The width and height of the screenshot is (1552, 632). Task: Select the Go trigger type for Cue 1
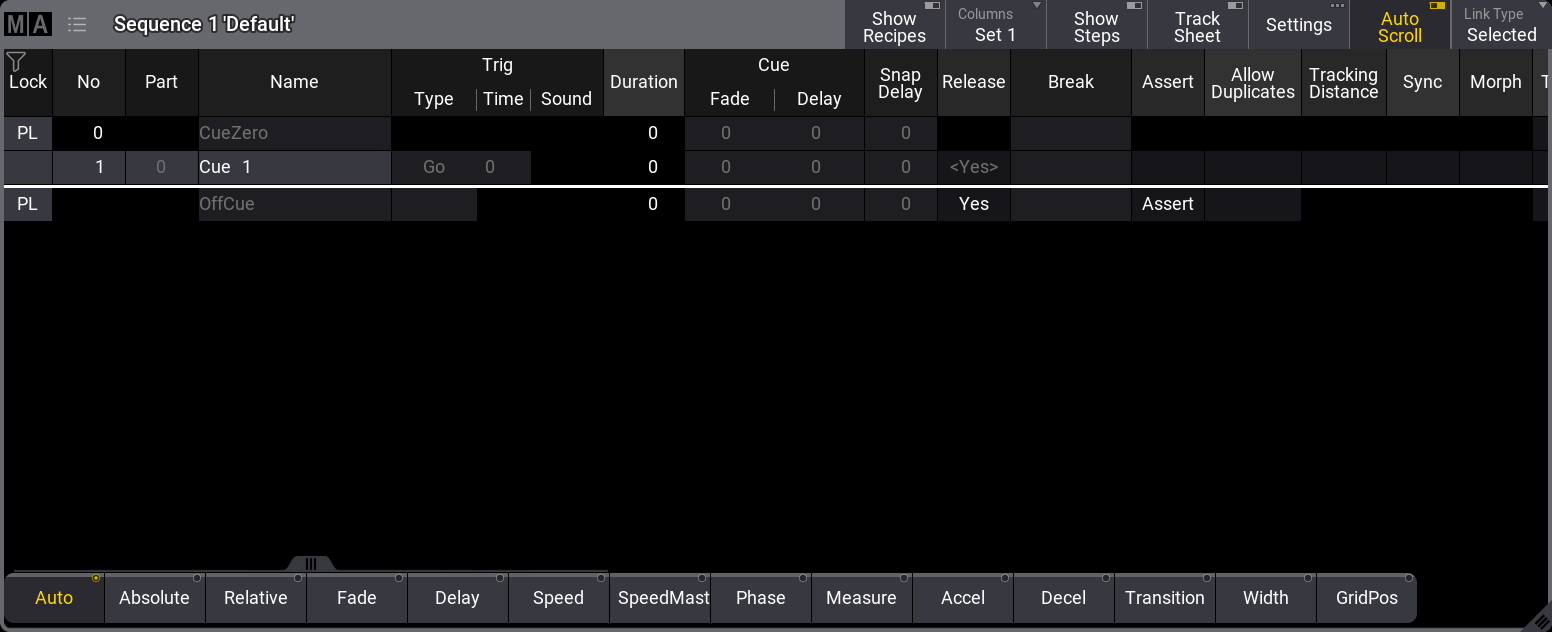(434, 168)
